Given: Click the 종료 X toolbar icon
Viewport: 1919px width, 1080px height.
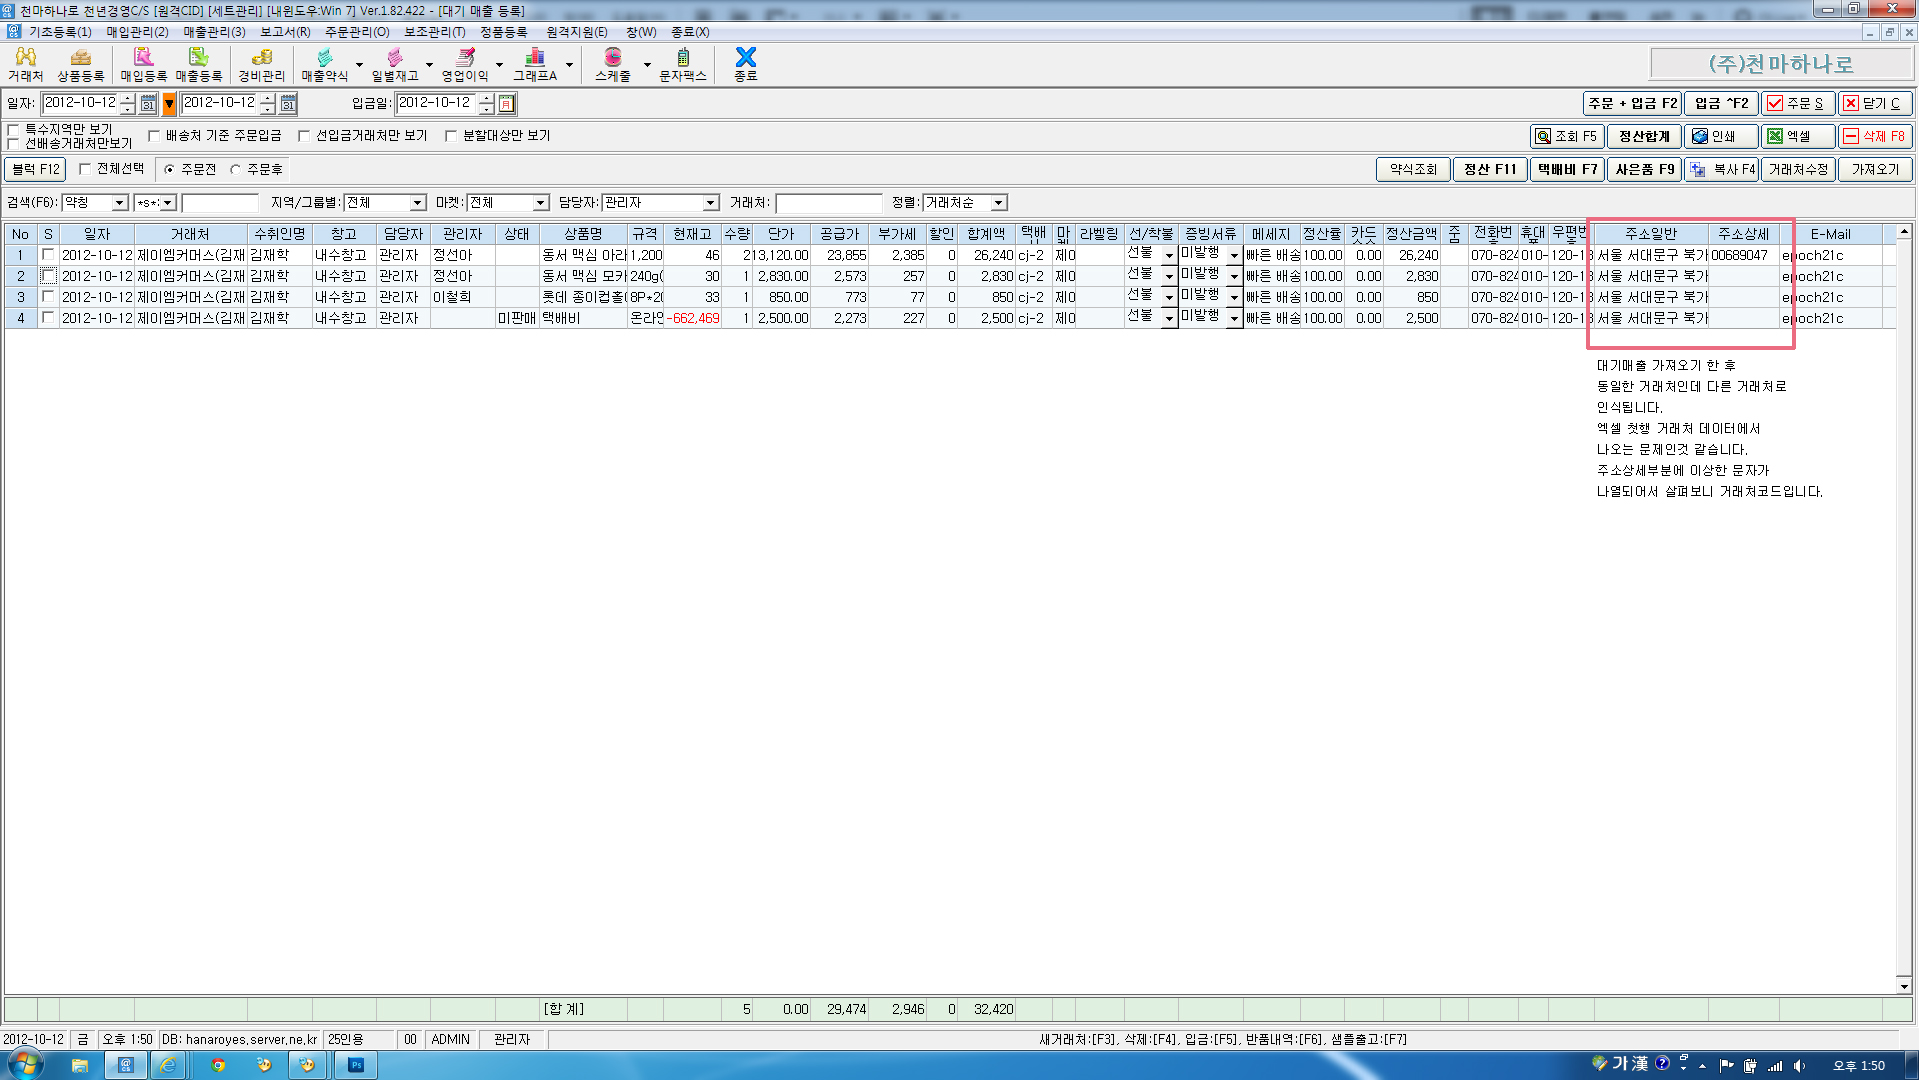Looking at the screenshot, I should [746, 64].
